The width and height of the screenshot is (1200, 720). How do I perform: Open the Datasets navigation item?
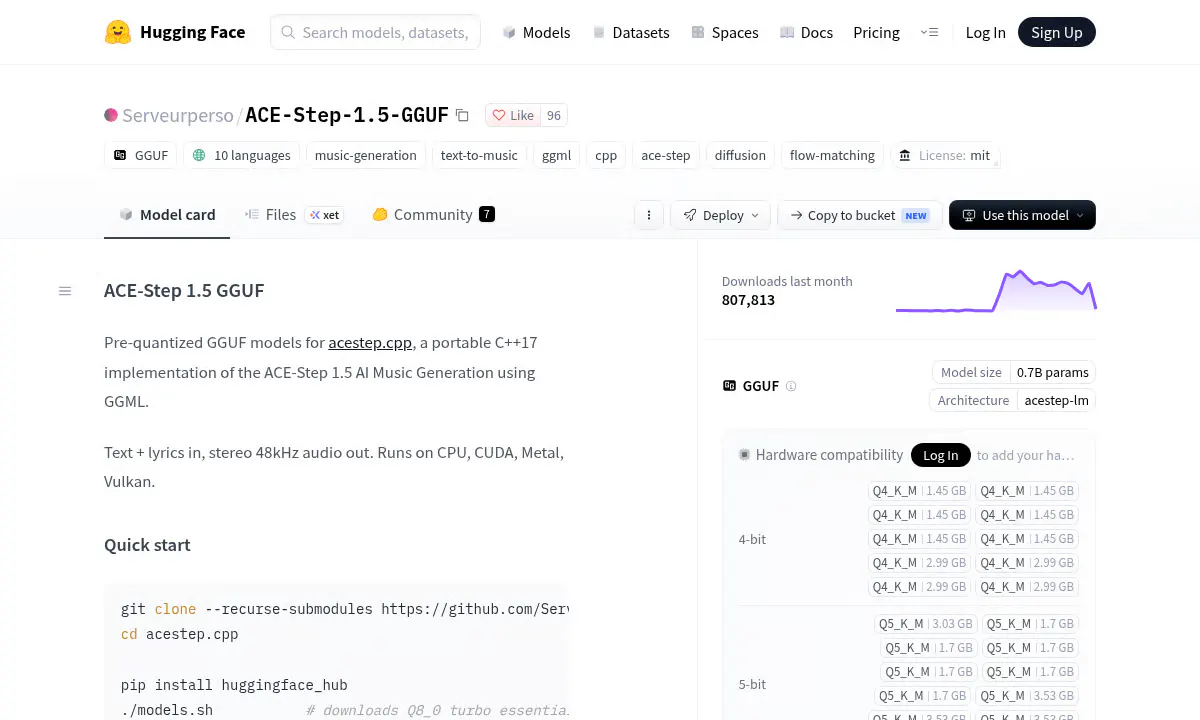(630, 32)
